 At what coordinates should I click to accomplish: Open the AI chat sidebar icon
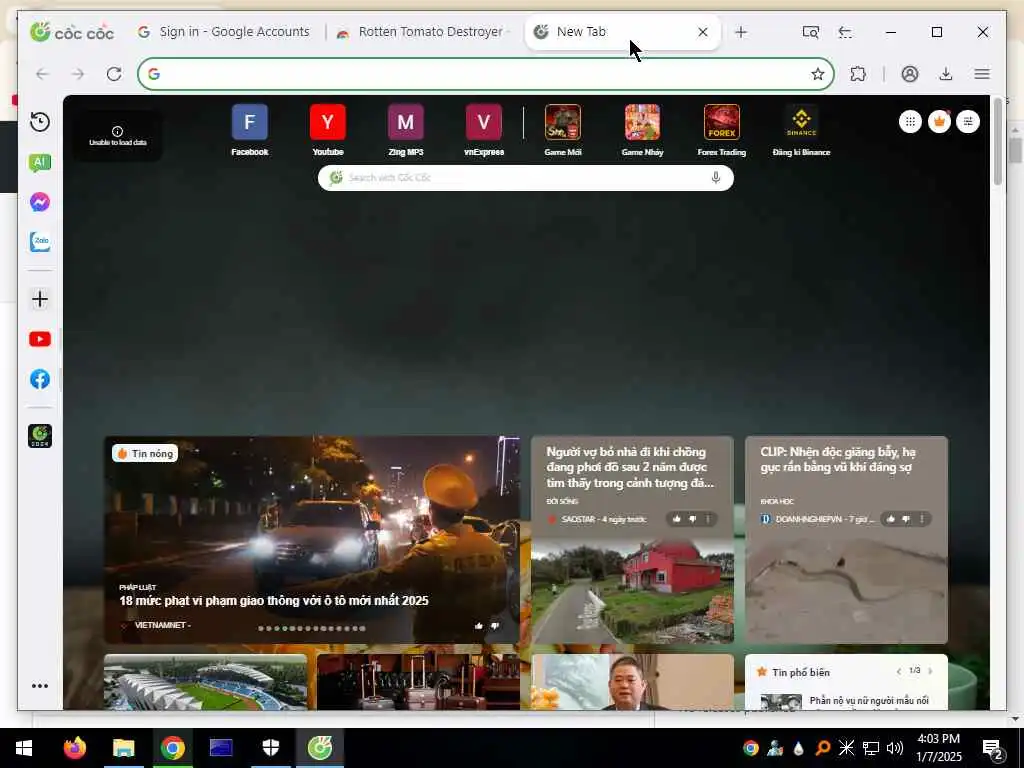(40, 163)
